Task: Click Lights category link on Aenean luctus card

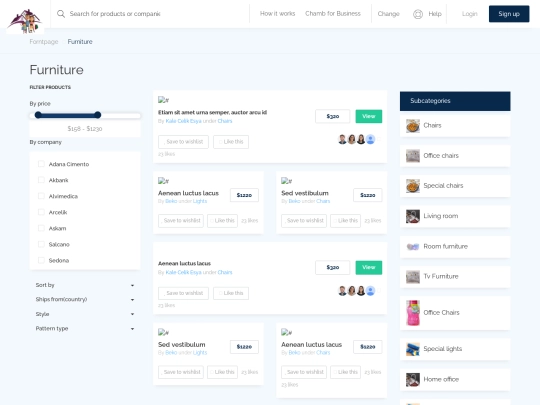Action: click(x=200, y=201)
